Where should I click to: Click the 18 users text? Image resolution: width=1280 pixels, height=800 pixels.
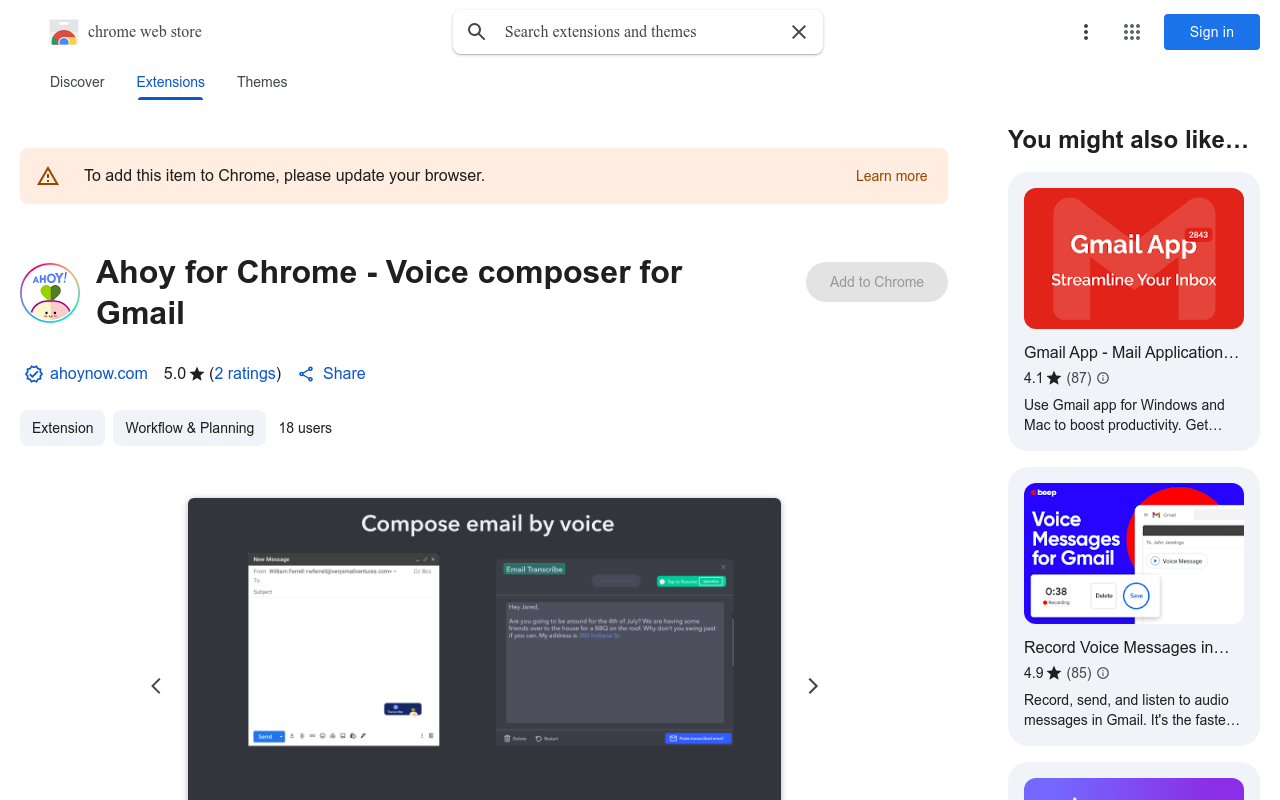point(305,428)
